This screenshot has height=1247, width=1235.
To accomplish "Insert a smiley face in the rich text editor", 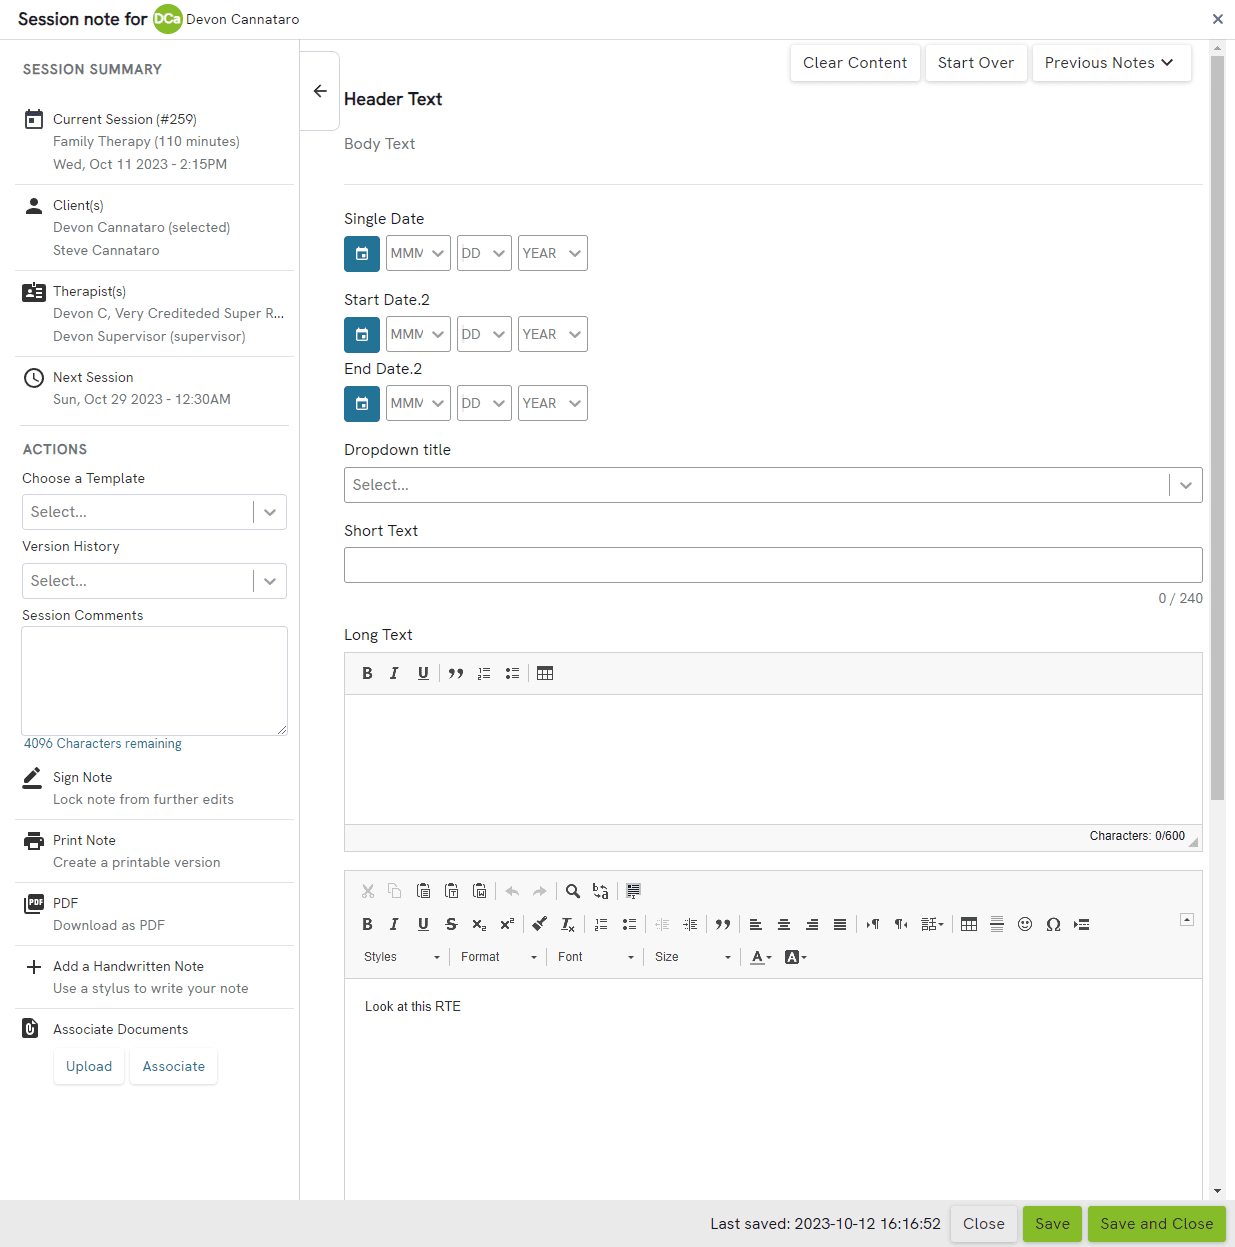I will pyautogui.click(x=1025, y=924).
